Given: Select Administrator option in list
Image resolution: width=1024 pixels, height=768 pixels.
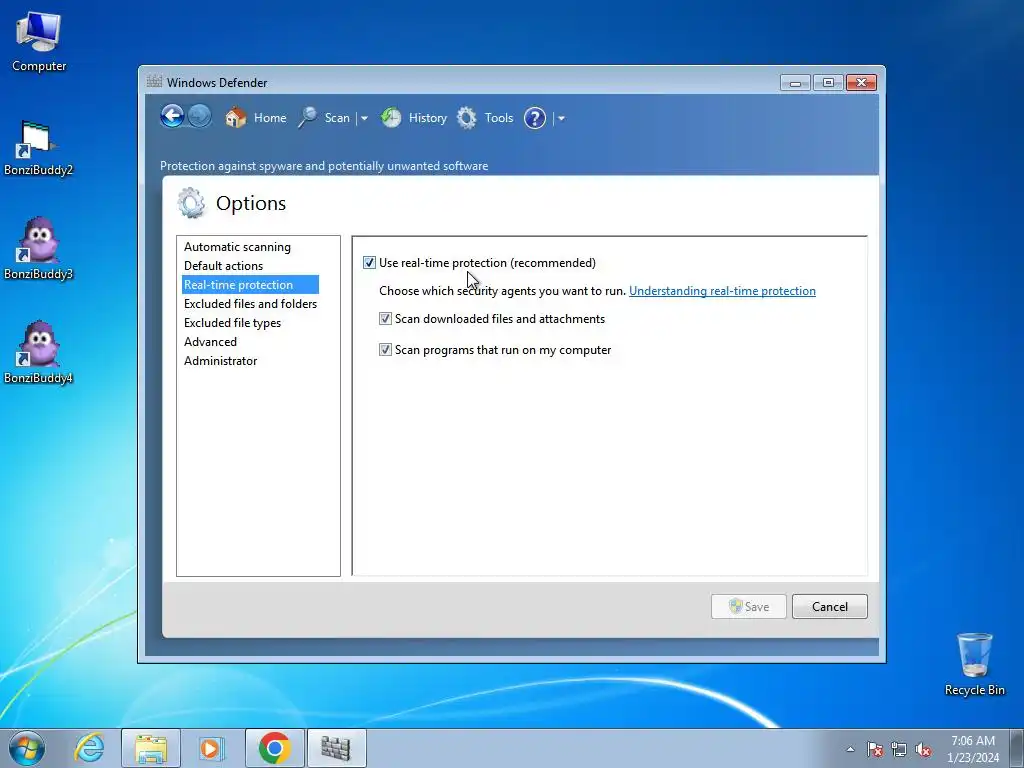Looking at the screenshot, I should (221, 360).
